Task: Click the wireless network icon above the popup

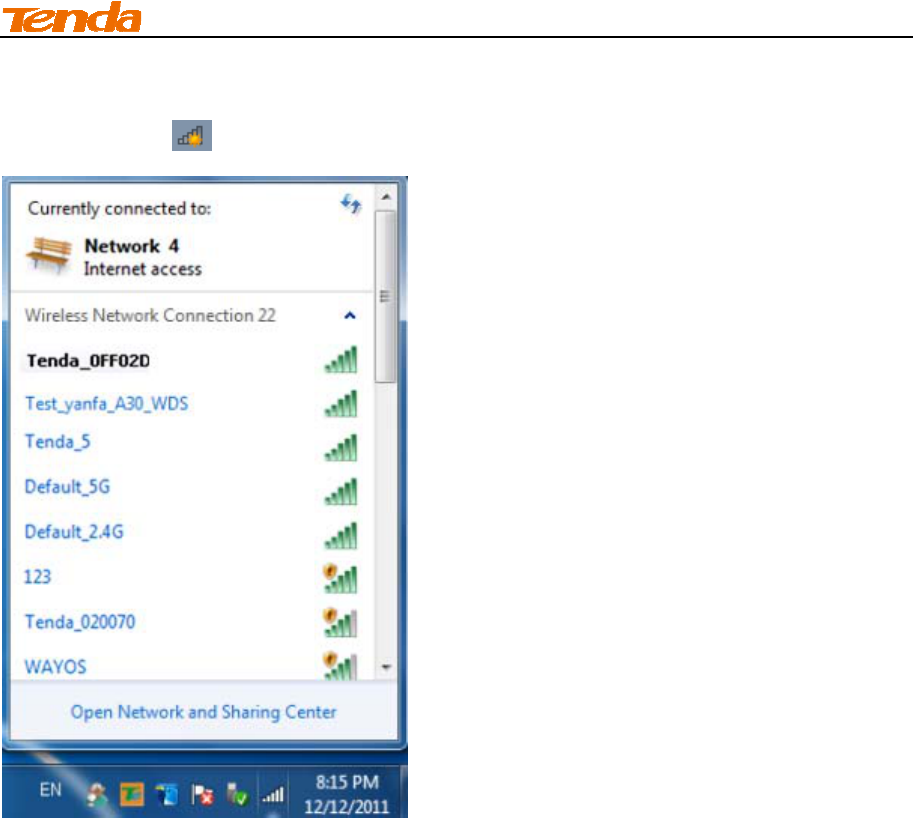Action: pos(192,136)
